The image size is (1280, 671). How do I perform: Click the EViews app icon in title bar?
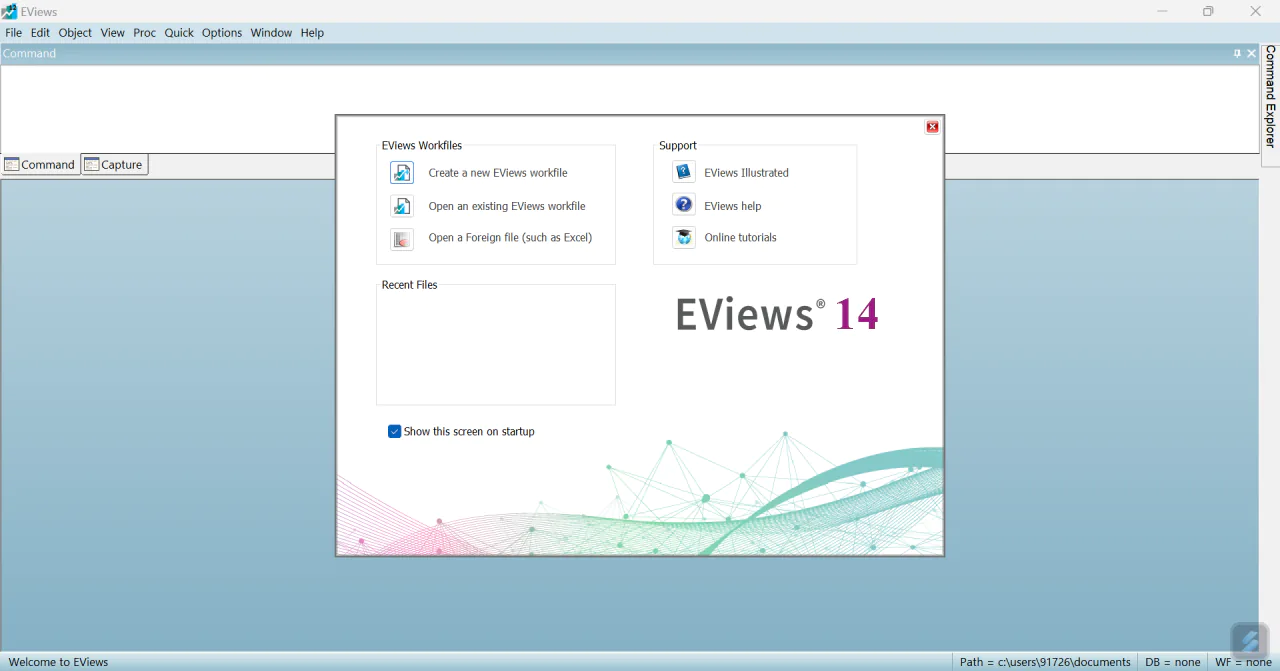click(x=9, y=11)
